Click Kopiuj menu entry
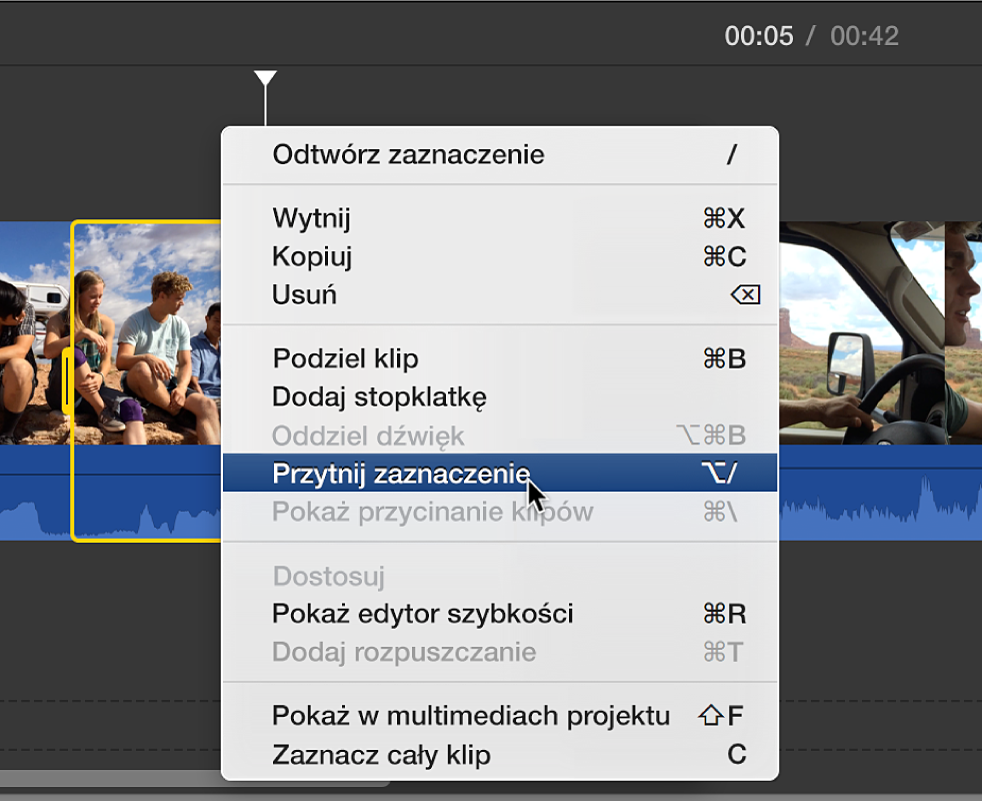 (500, 257)
